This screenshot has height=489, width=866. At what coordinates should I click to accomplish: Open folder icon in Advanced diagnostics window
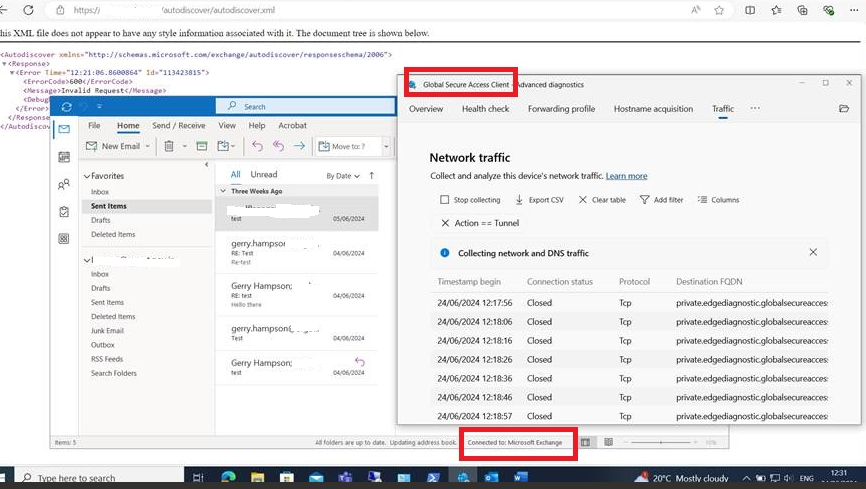[844, 109]
